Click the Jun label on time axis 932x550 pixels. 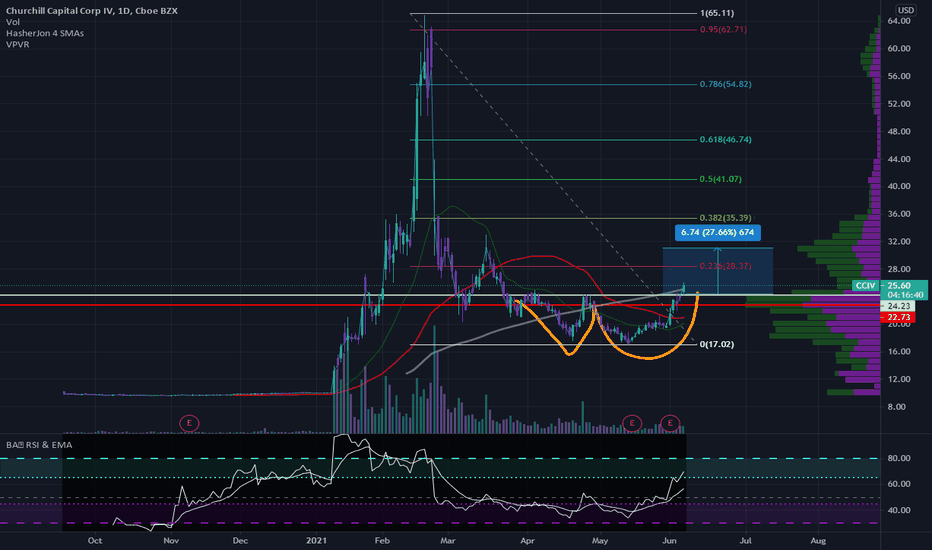[x=669, y=540]
